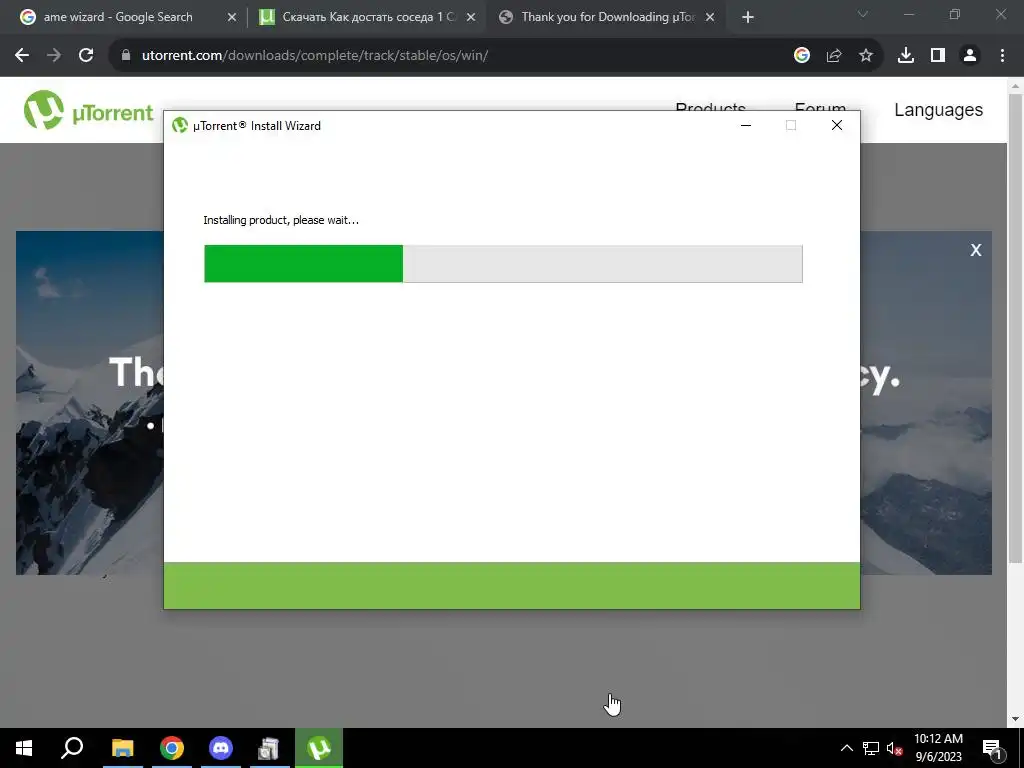The image size is (1024, 768).
Task: Click the browser page vertical scrollbar
Action: (1015, 327)
